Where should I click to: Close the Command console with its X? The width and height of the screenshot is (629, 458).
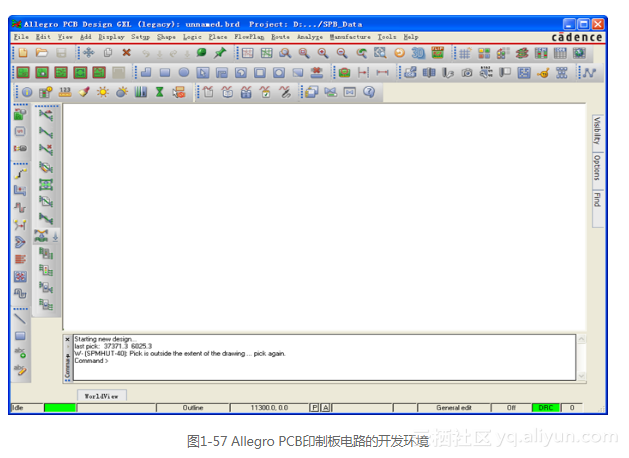[x=67, y=339]
